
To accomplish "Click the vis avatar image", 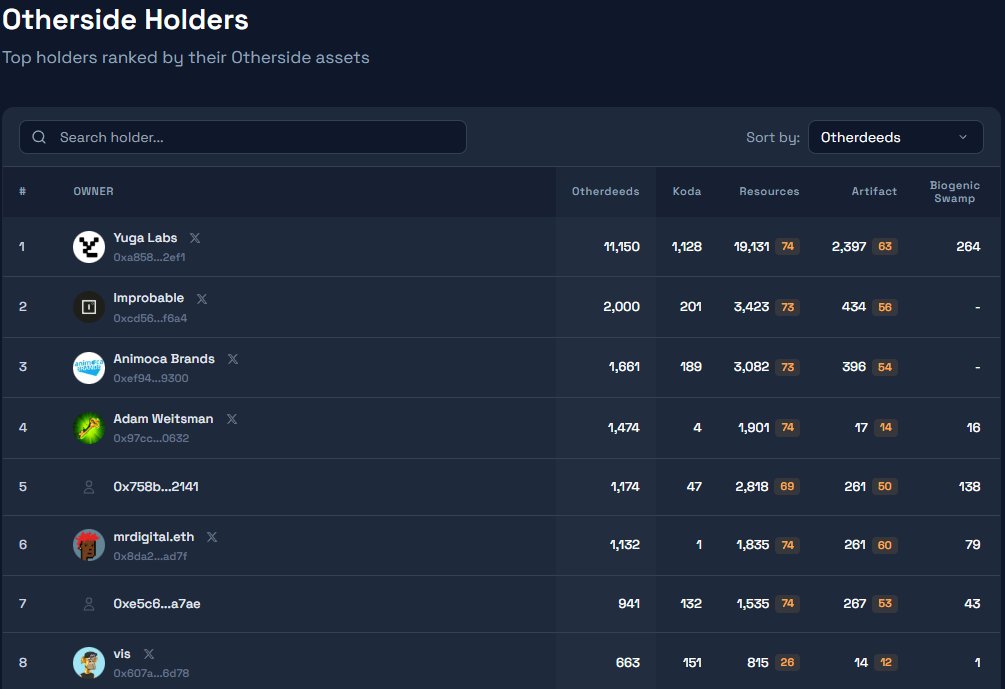I will pyautogui.click(x=89, y=662).
